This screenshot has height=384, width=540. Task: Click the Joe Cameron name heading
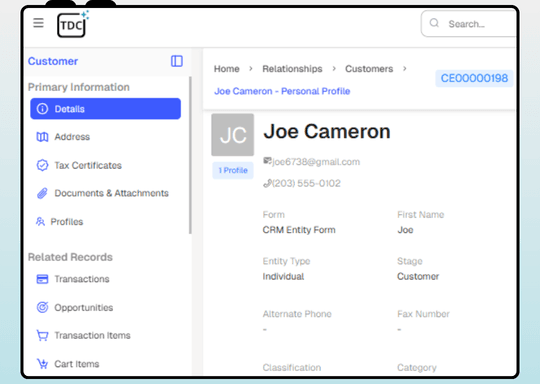(327, 132)
